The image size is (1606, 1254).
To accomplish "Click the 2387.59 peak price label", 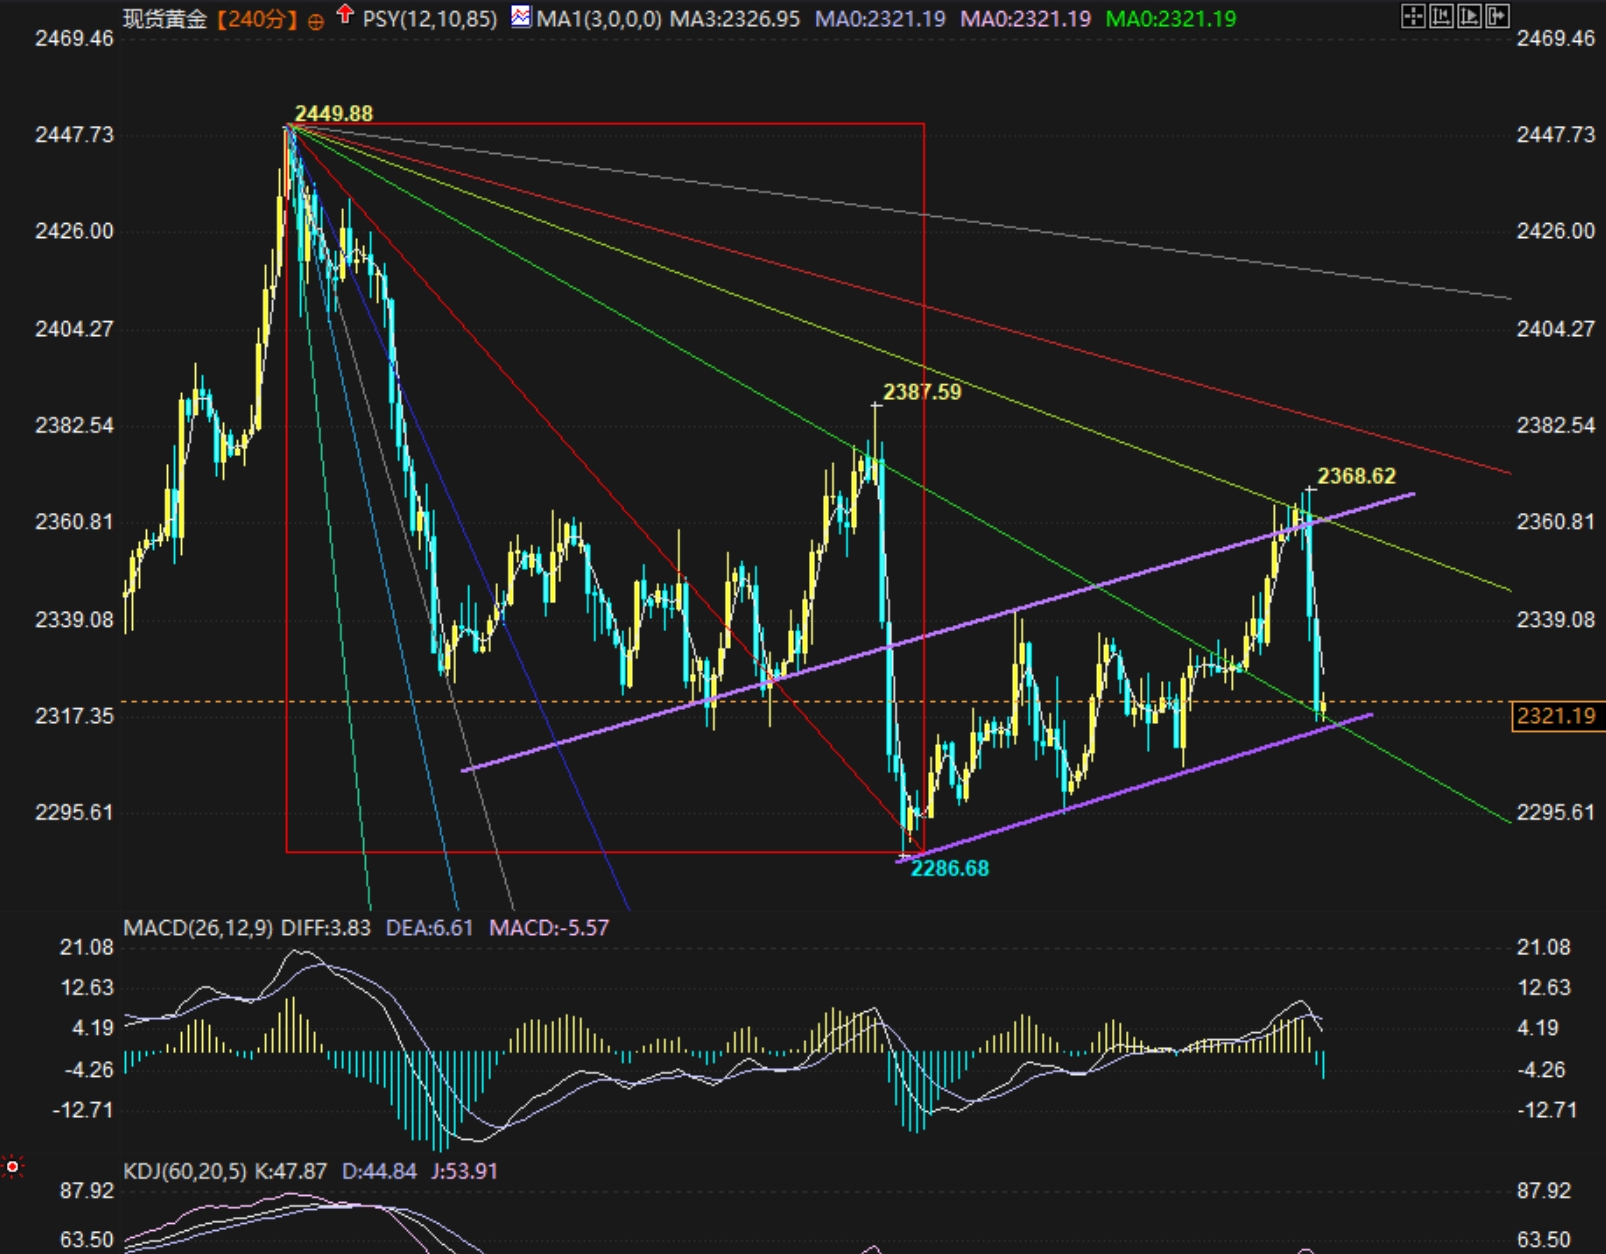I will (922, 392).
